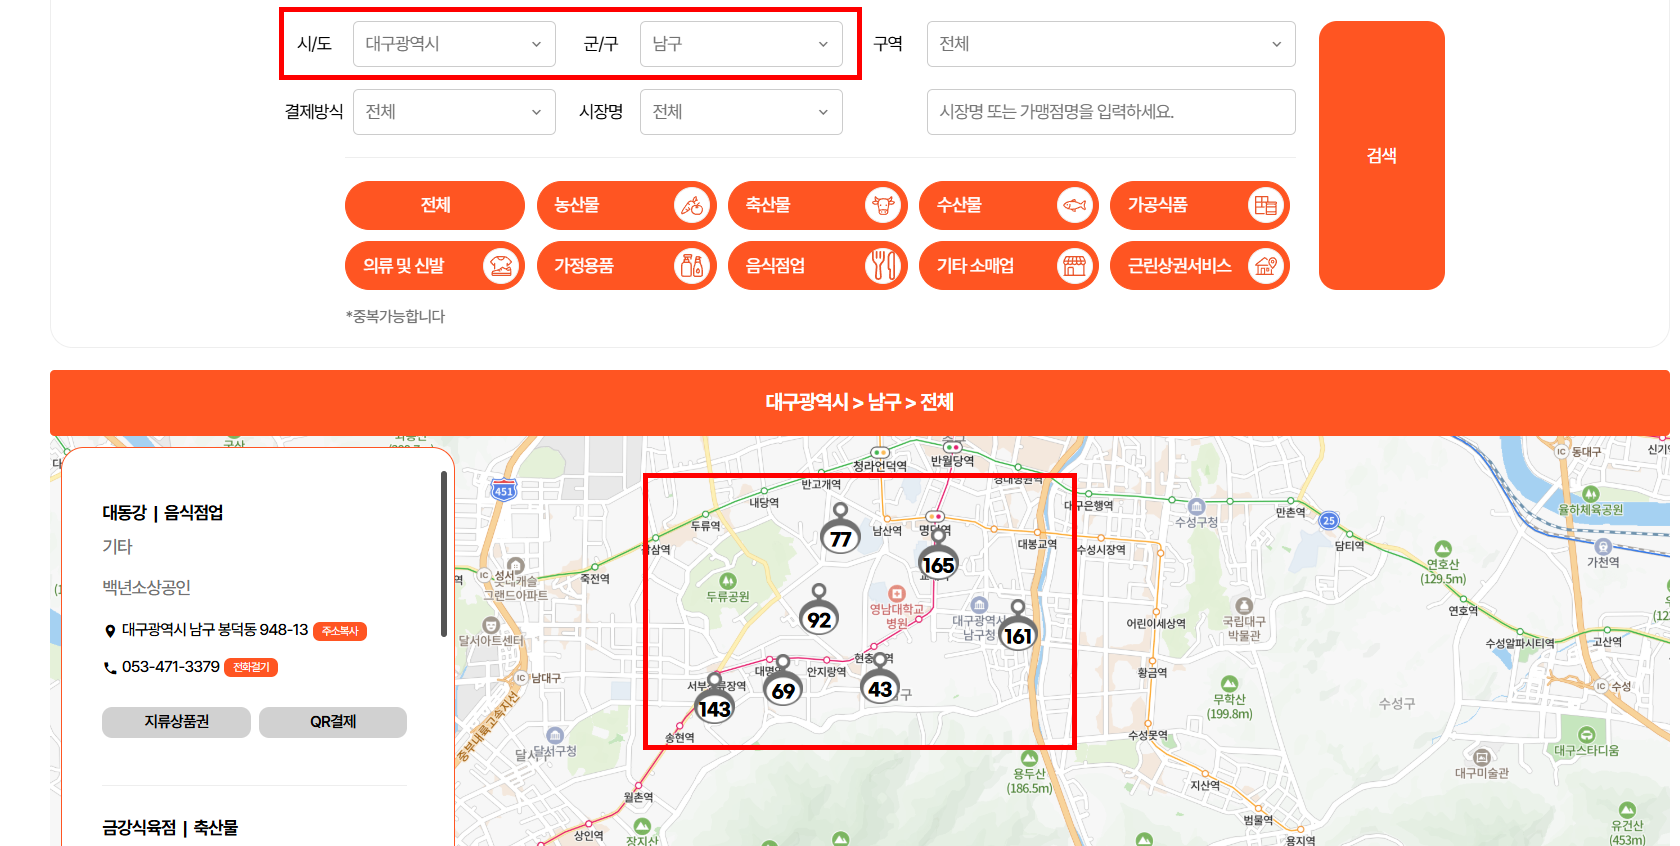Open the 시/도 dropdown showing 대구광역시
The image size is (1680, 846).
[x=454, y=44]
